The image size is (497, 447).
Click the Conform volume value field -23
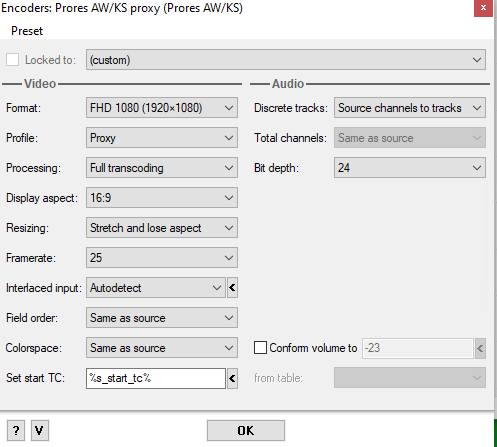418,348
